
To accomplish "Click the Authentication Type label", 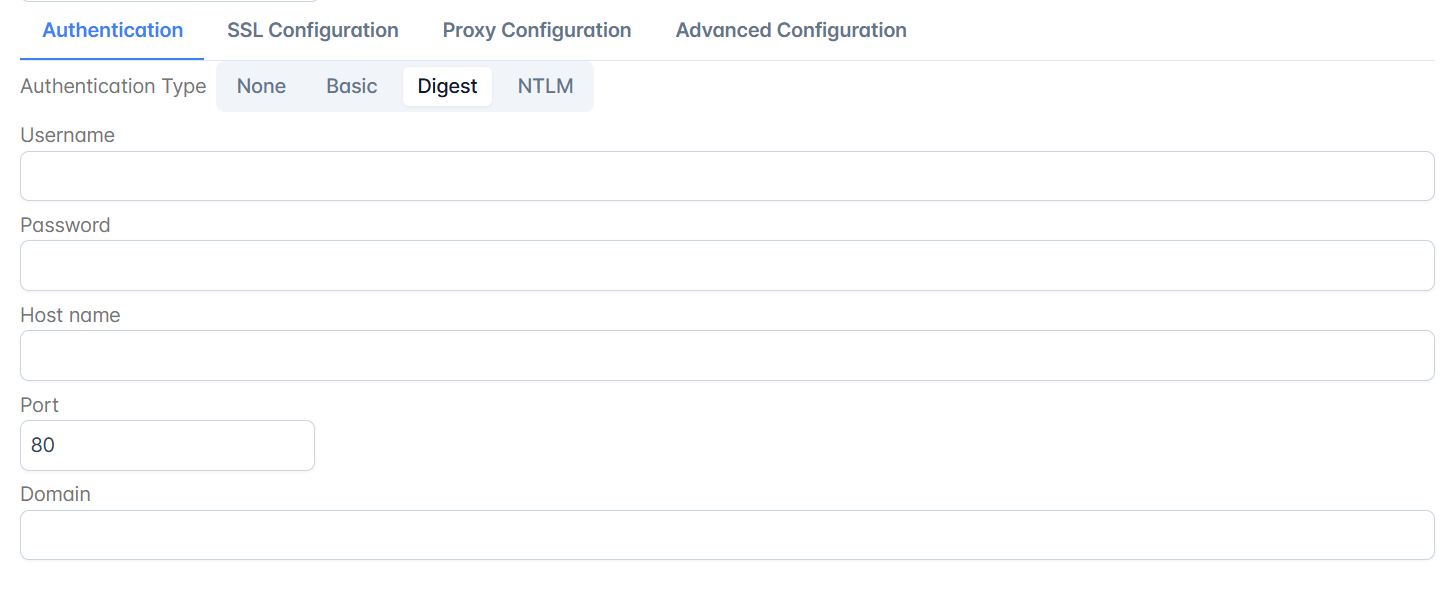I will (x=113, y=86).
